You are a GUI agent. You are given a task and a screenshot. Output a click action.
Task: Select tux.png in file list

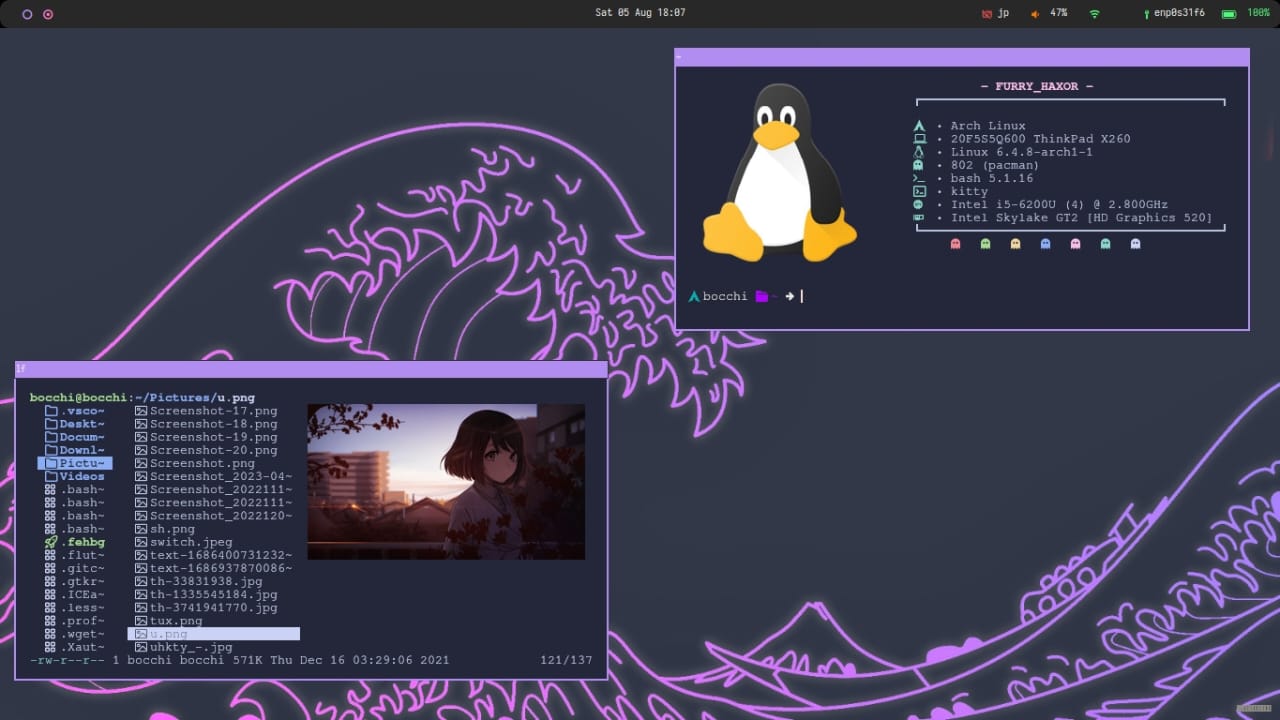[169, 621]
